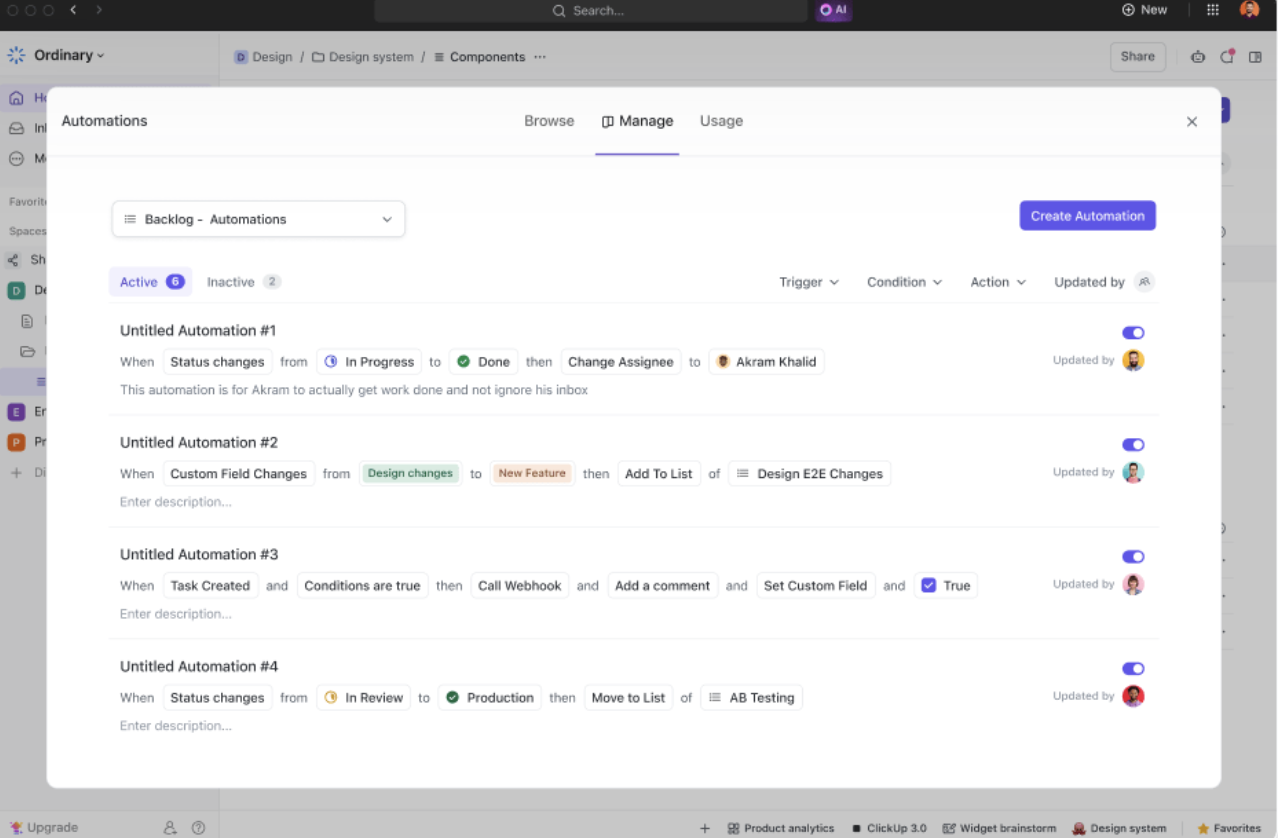
Task: Click Design in the breadcrumb
Action: pyautogui.click(x=263, y=57)
